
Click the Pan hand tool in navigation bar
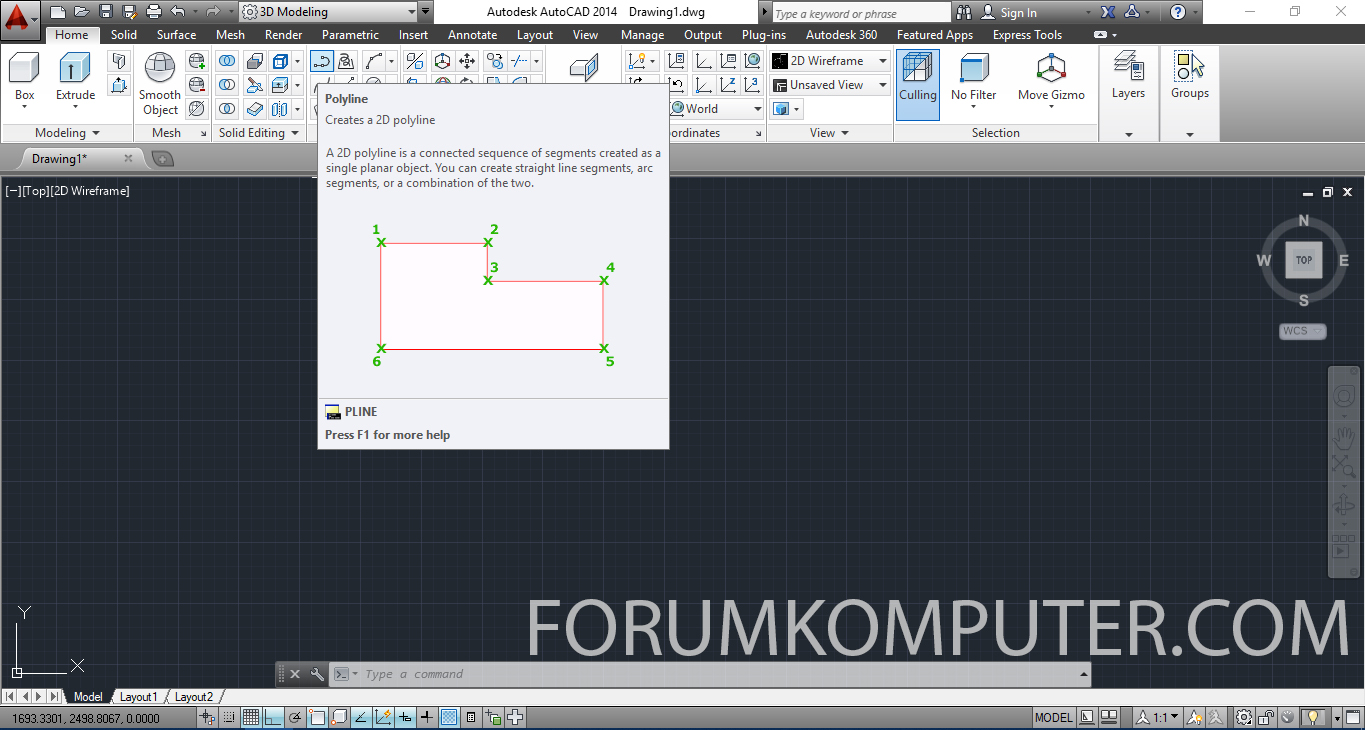pos(1343,437)
